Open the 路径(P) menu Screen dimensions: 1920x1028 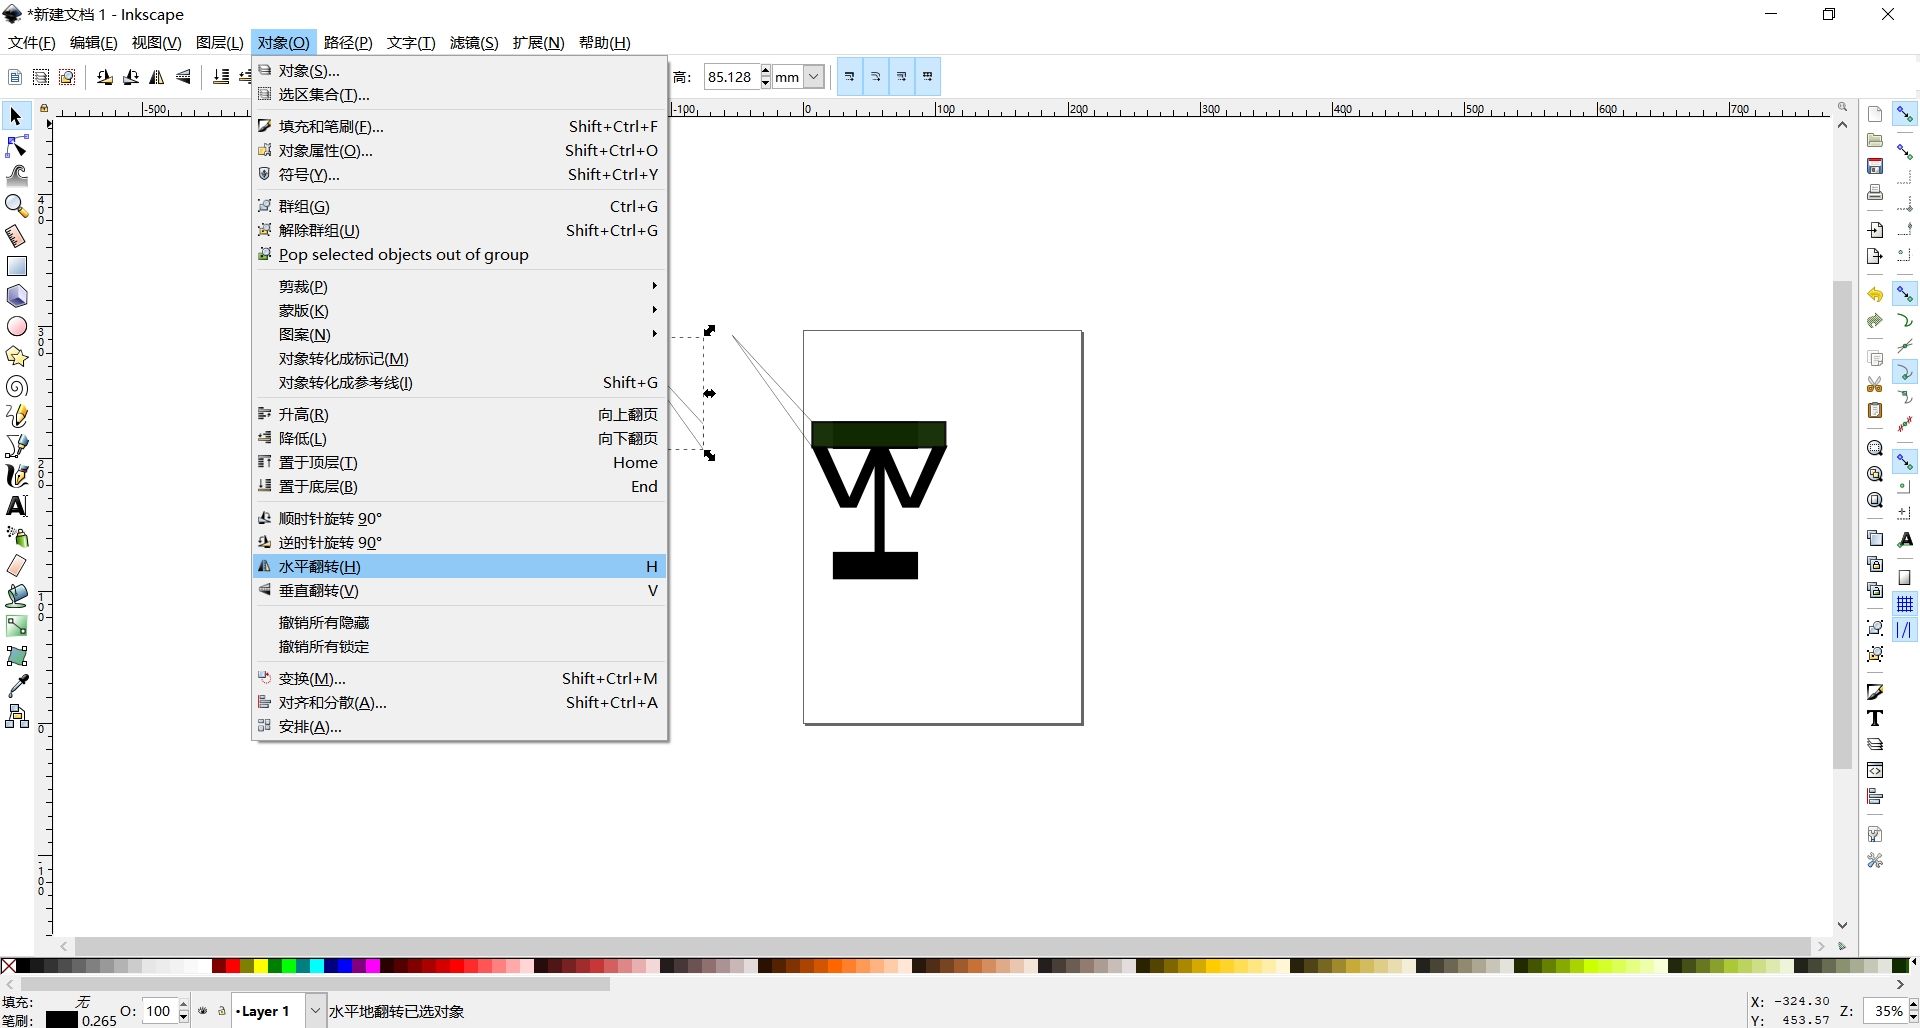click(348, 42)
